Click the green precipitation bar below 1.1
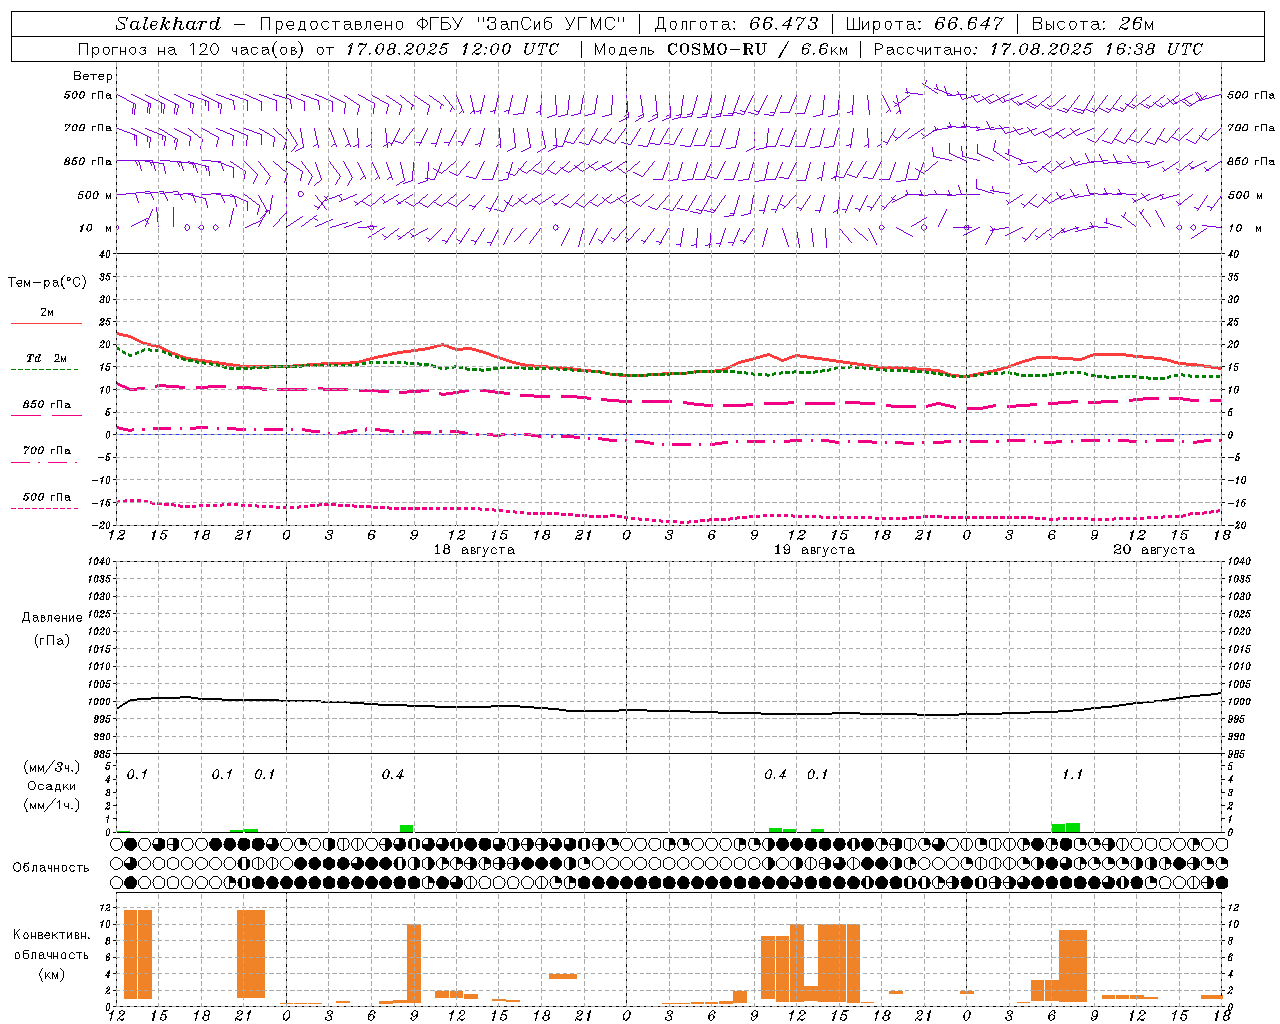Screen dimensions: 1280x1024 [1066, 827]
